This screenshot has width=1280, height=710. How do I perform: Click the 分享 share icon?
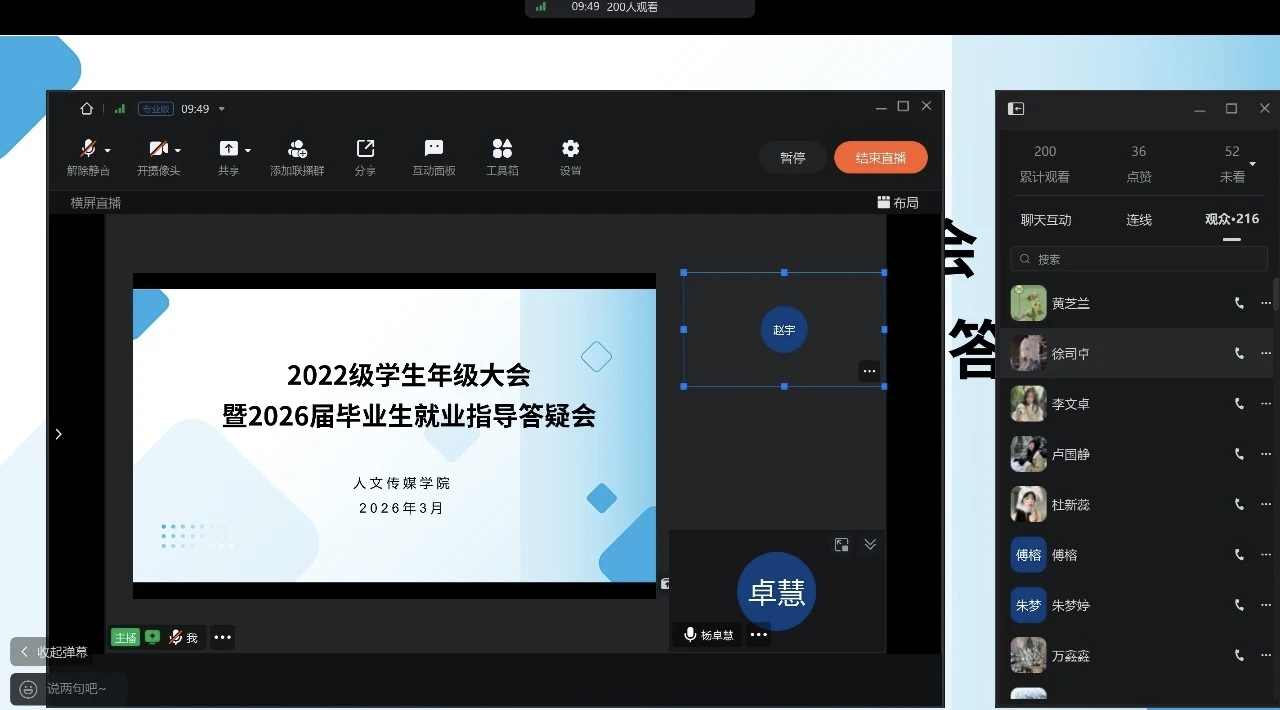365,157
